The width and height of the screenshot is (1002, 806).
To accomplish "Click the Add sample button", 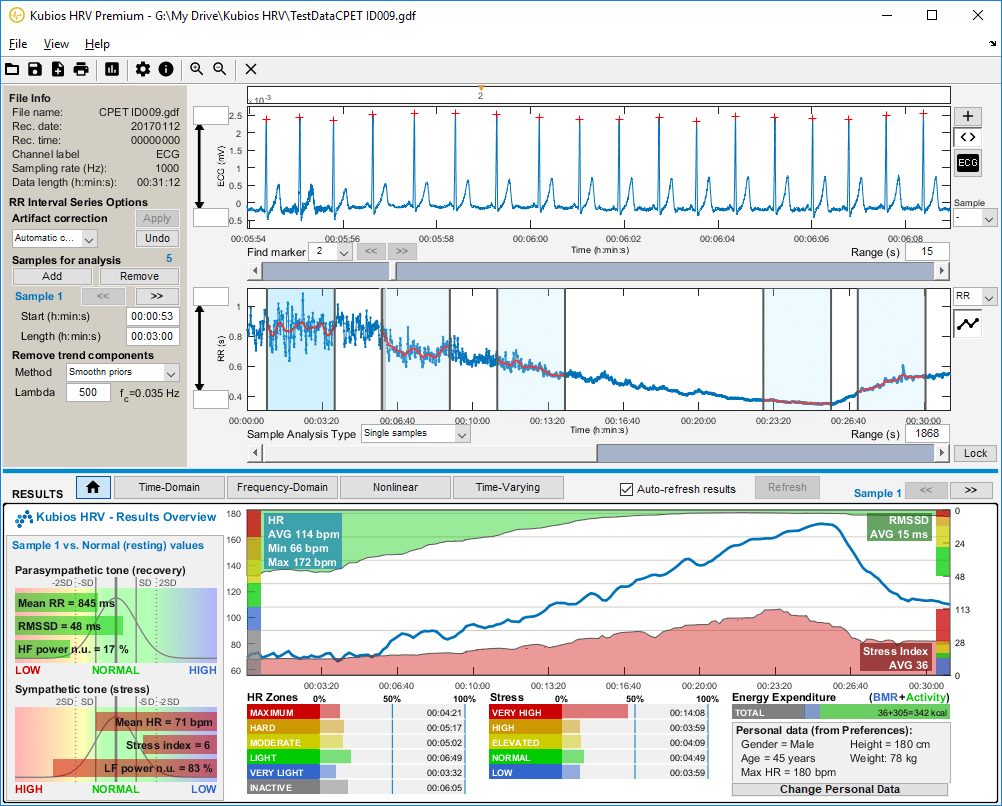I will (x=52, y=276).
